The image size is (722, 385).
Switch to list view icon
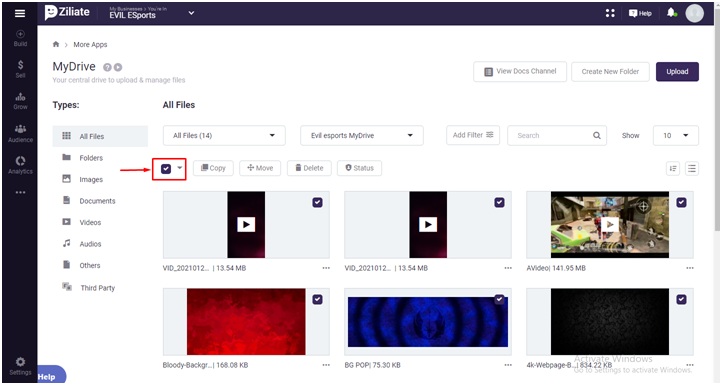click(692, 169)
